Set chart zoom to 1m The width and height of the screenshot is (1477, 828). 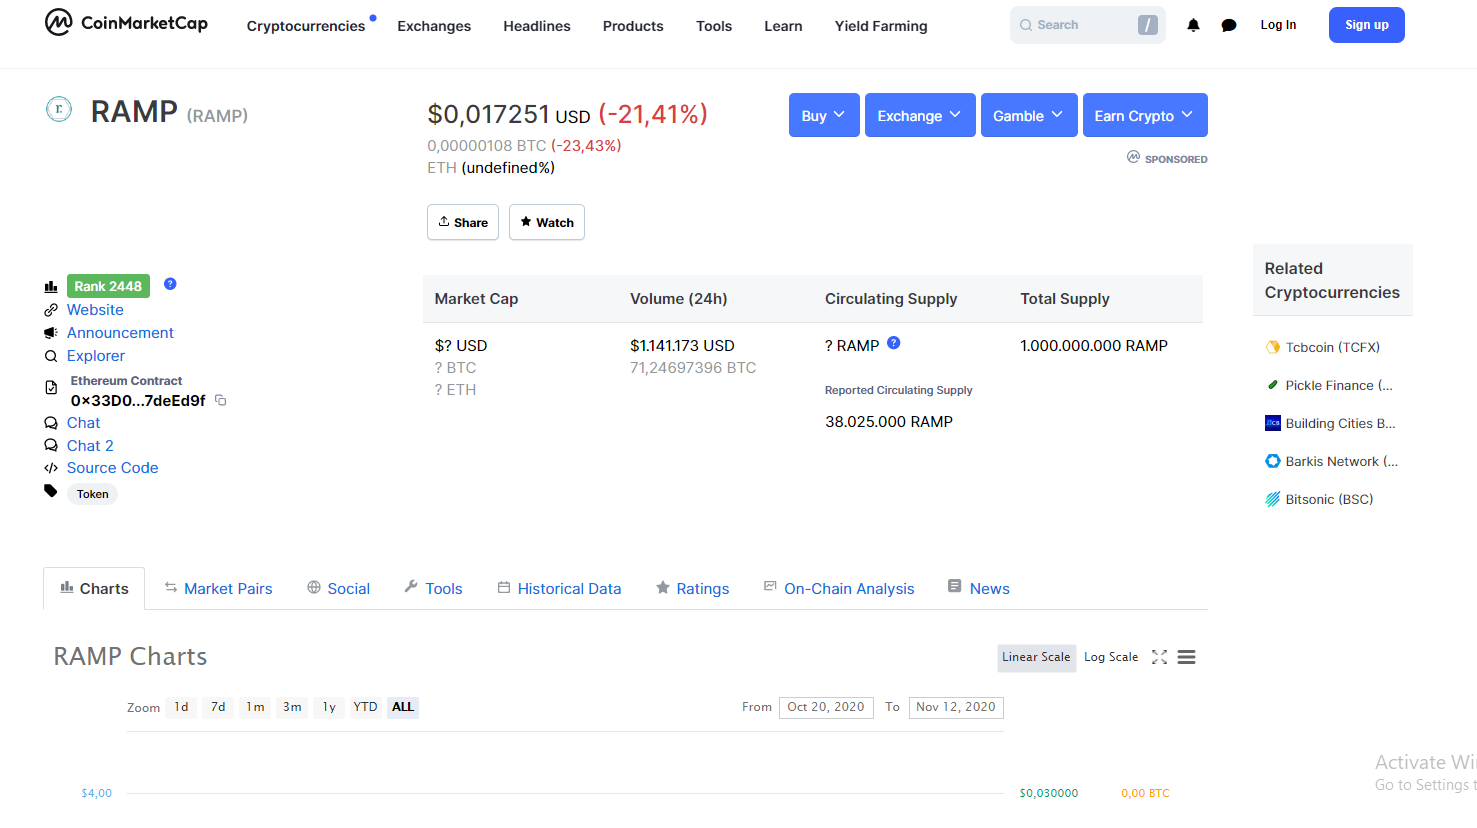(x=255, y=707)
